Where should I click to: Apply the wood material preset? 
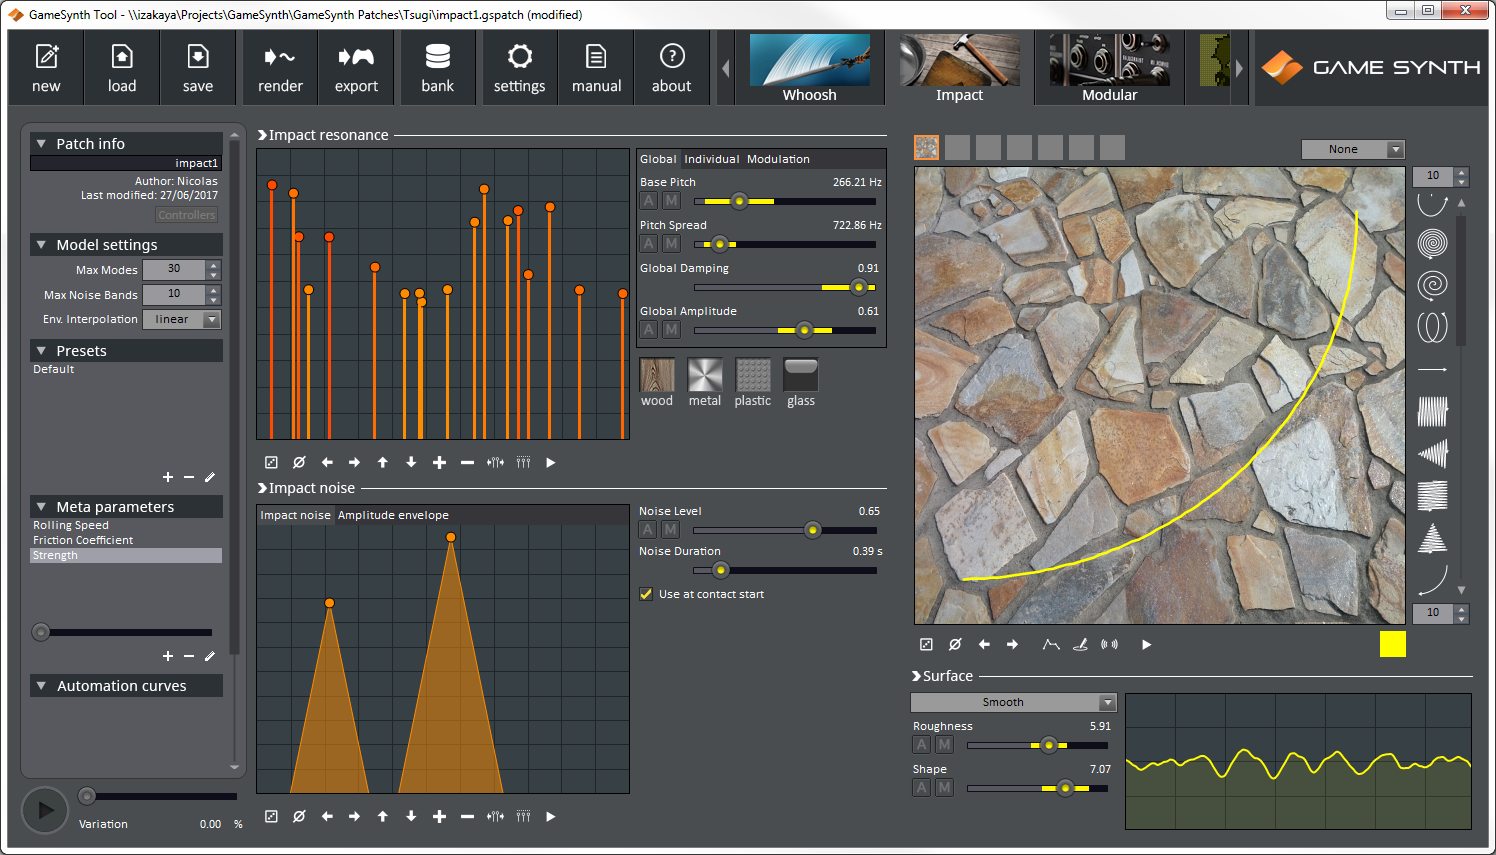pyautogui.click(x=657, y=376)
